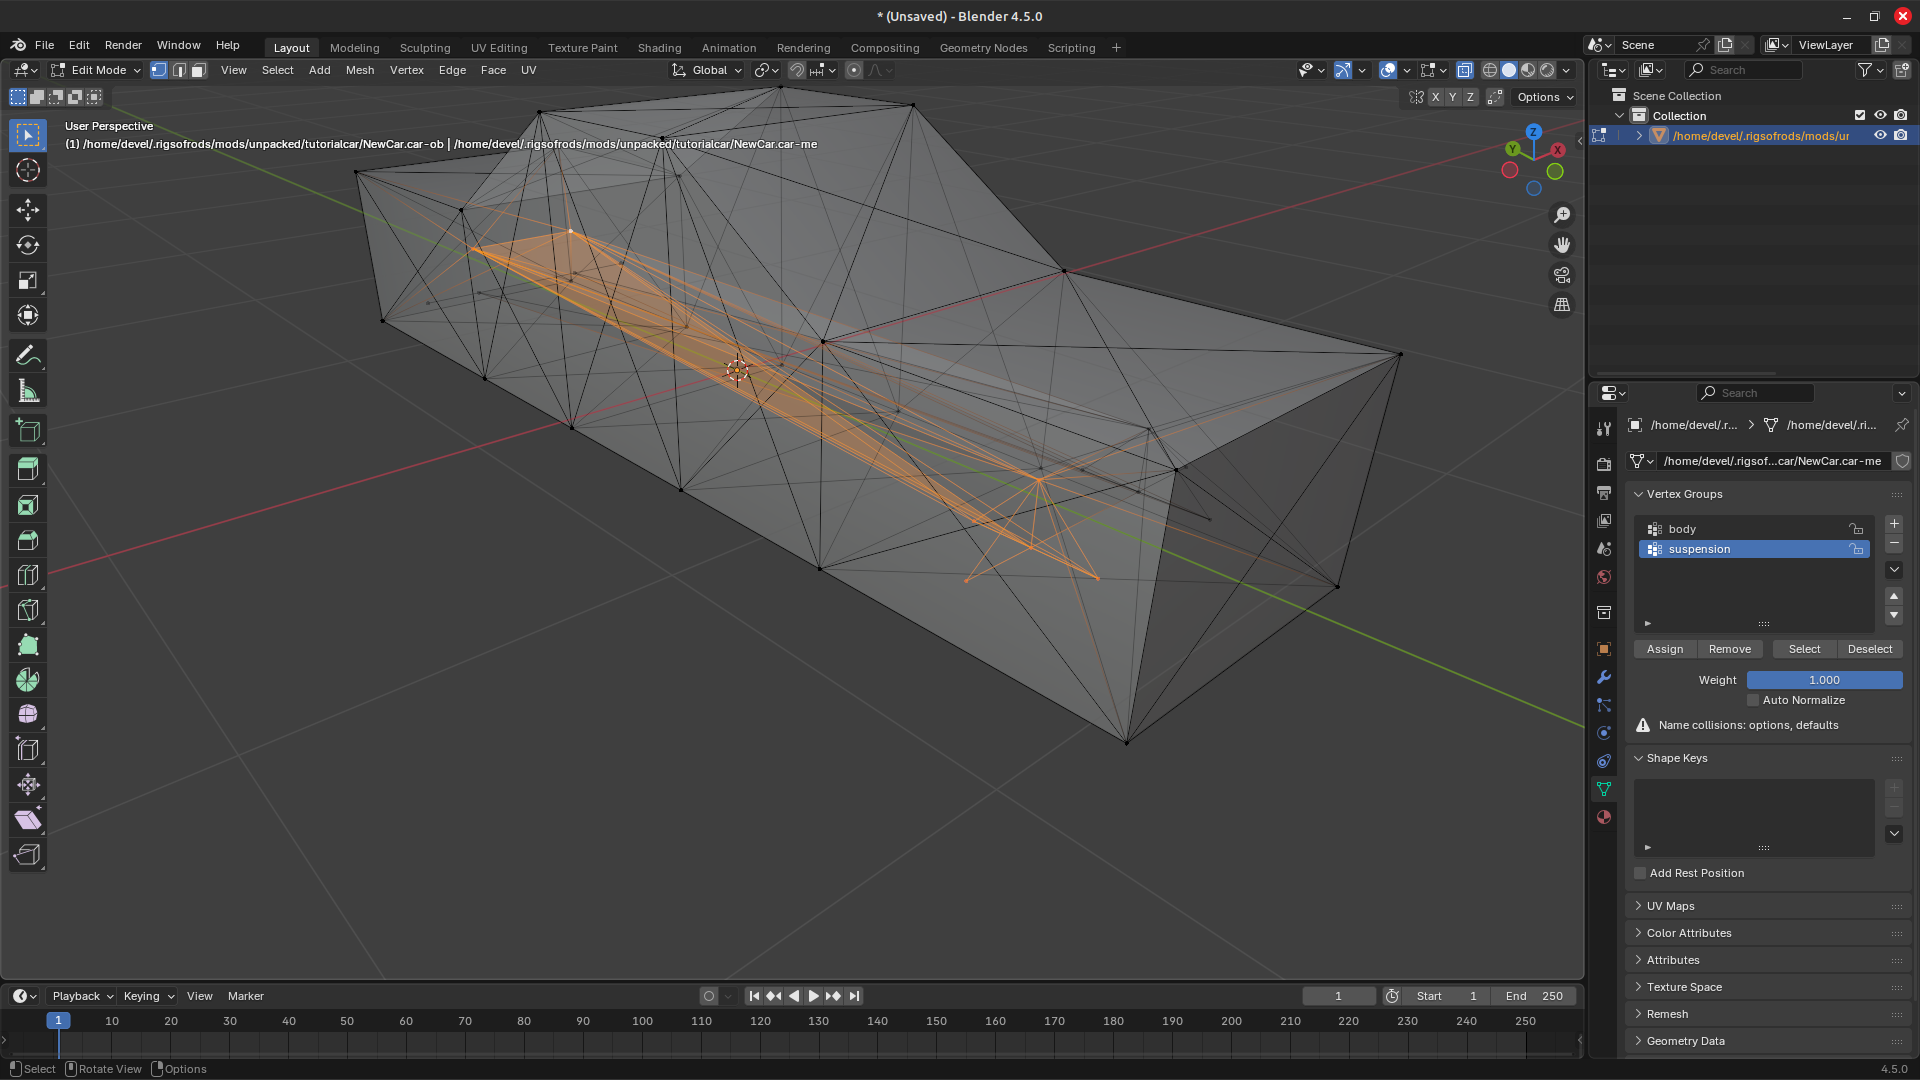Select the Rip Region tool
1920x1080 pixels.
(28, 855)
